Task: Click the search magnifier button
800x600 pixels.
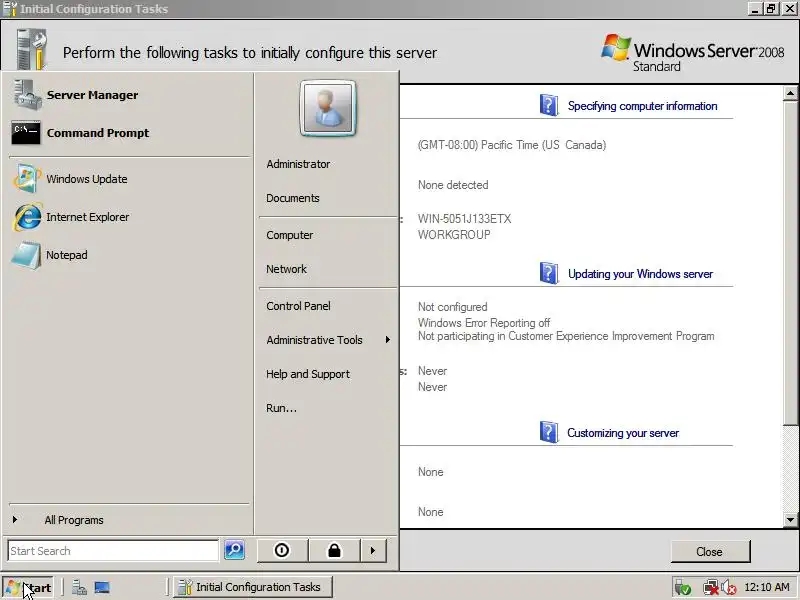Action: click(x=235, y=550)
